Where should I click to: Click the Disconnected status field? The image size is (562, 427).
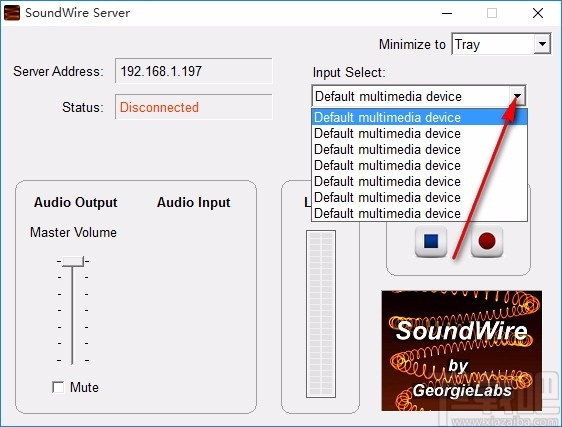pos(194,107)
